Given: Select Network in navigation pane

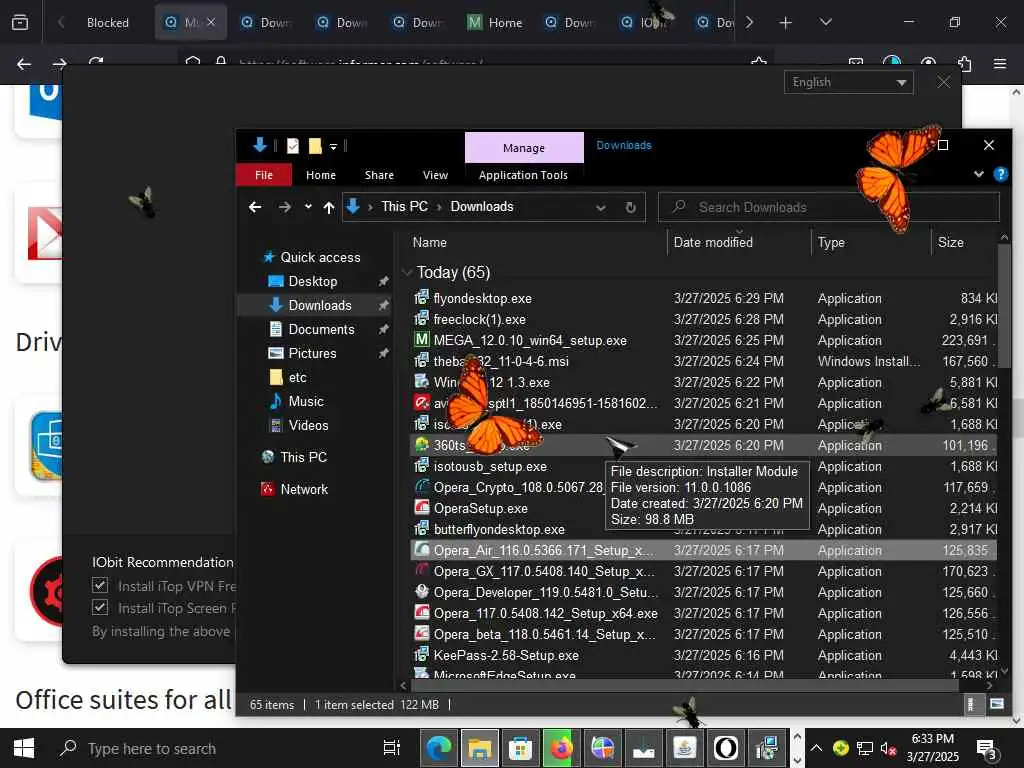Looking at the screenshot, I should pyautogui.click(x=304, y=489).
